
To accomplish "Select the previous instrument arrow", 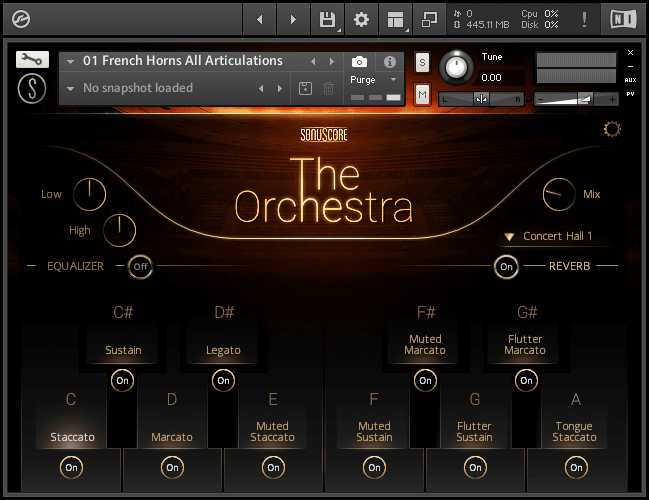I will point(313,62).
